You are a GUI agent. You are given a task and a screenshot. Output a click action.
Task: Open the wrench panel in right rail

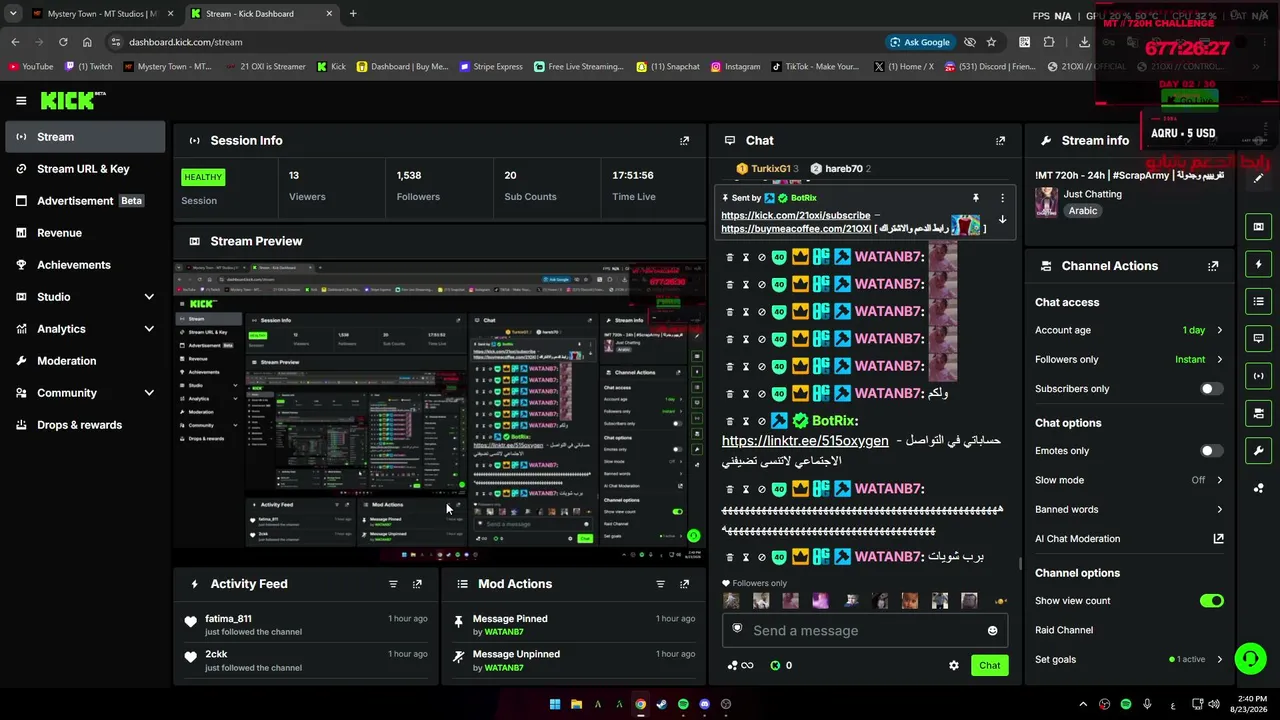tap(1258, 450)
